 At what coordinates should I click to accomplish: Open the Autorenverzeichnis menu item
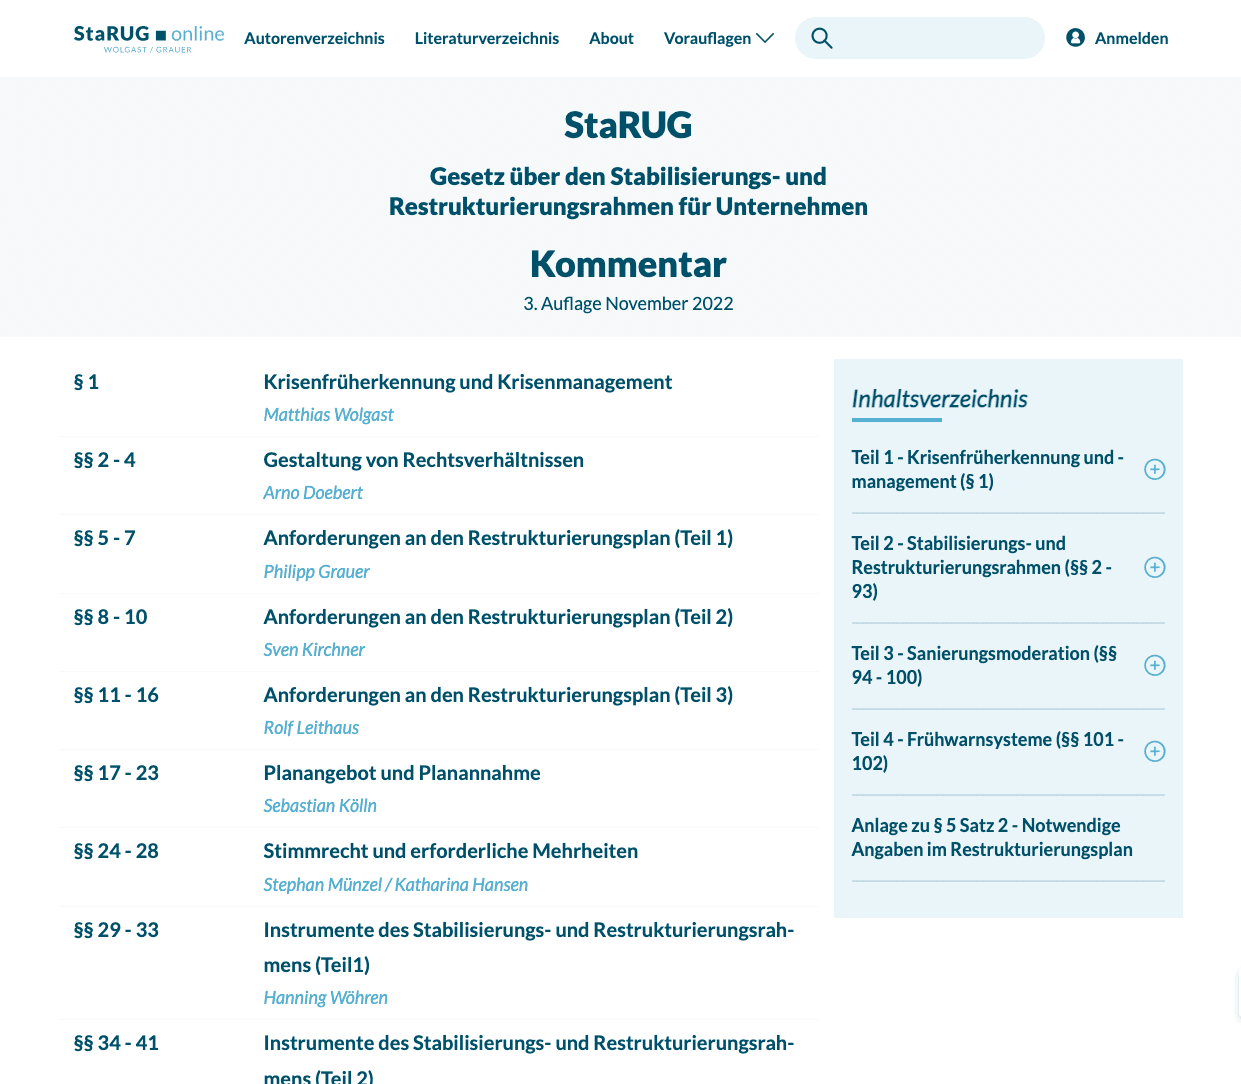coord(314,38)
